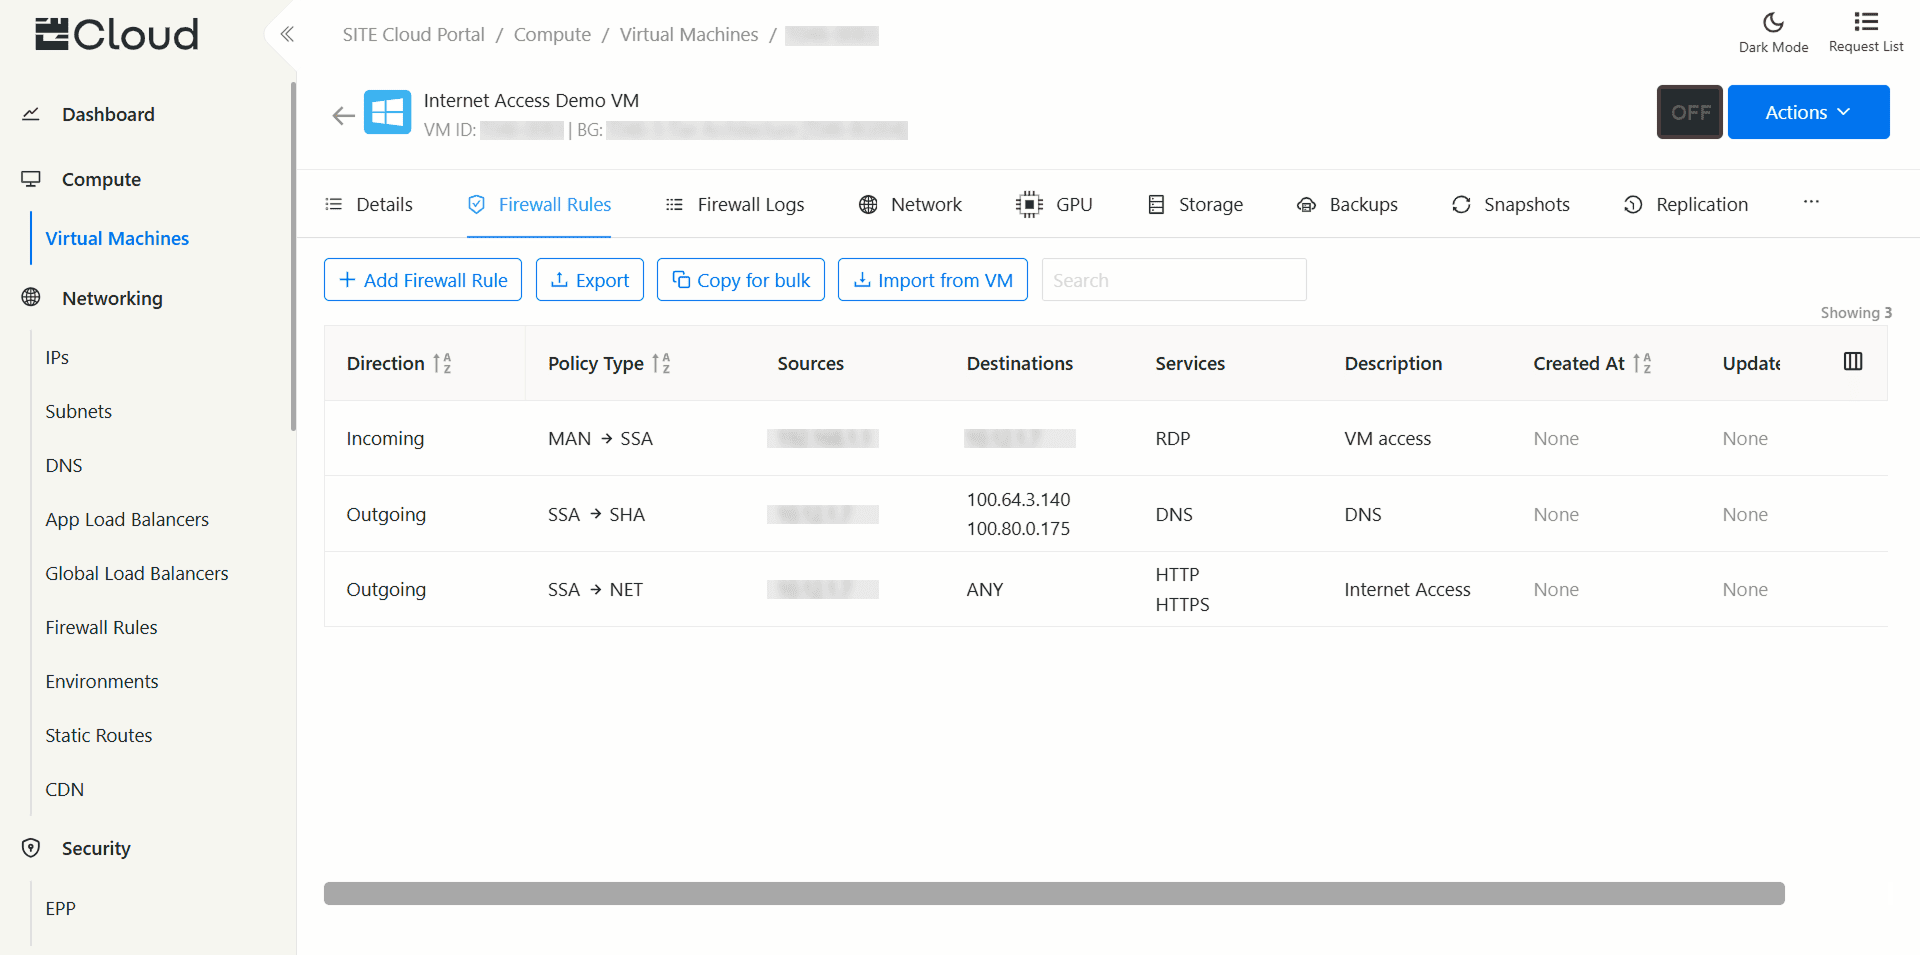Click Add Firewall Rule button
The image size is (1920, 955).
[423, 280]
